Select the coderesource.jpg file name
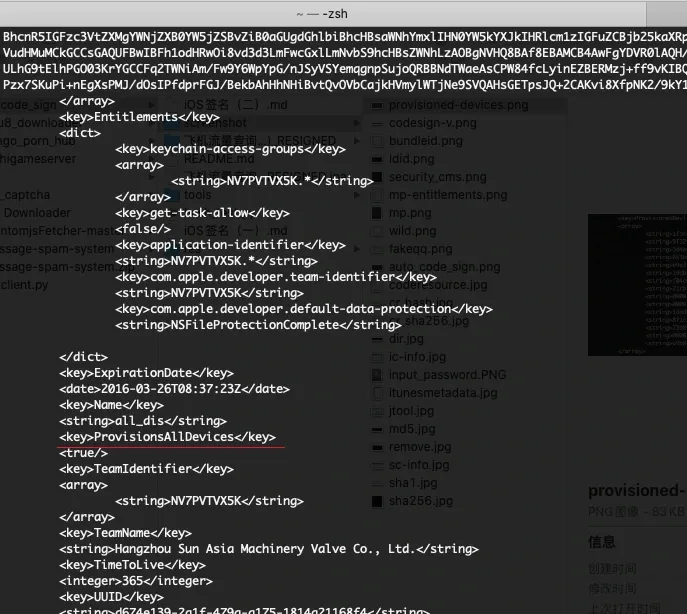687x614 pixels. (438, 285)
